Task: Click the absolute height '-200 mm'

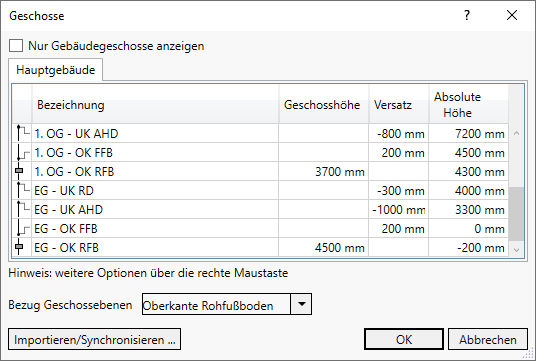Action: click(468, 248)
